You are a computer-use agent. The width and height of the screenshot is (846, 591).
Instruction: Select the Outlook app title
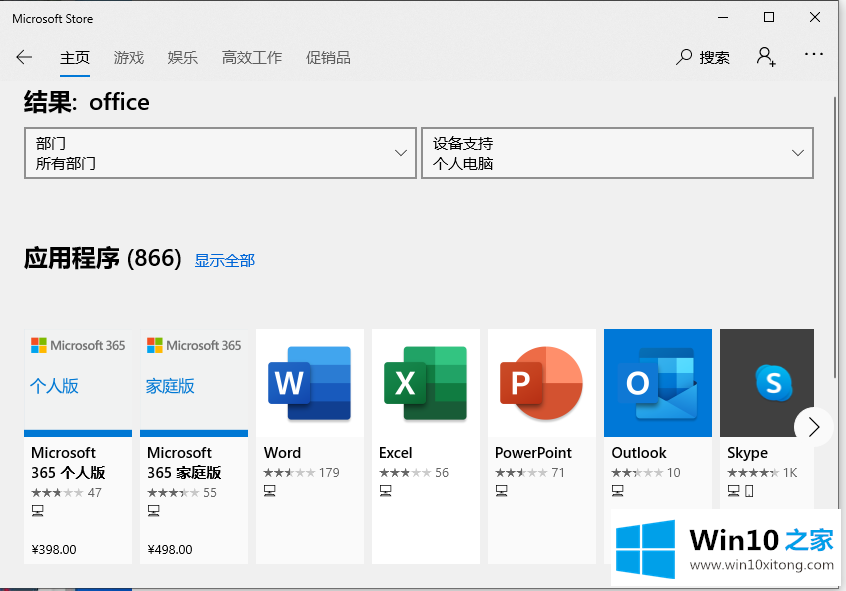click(639, 453)
